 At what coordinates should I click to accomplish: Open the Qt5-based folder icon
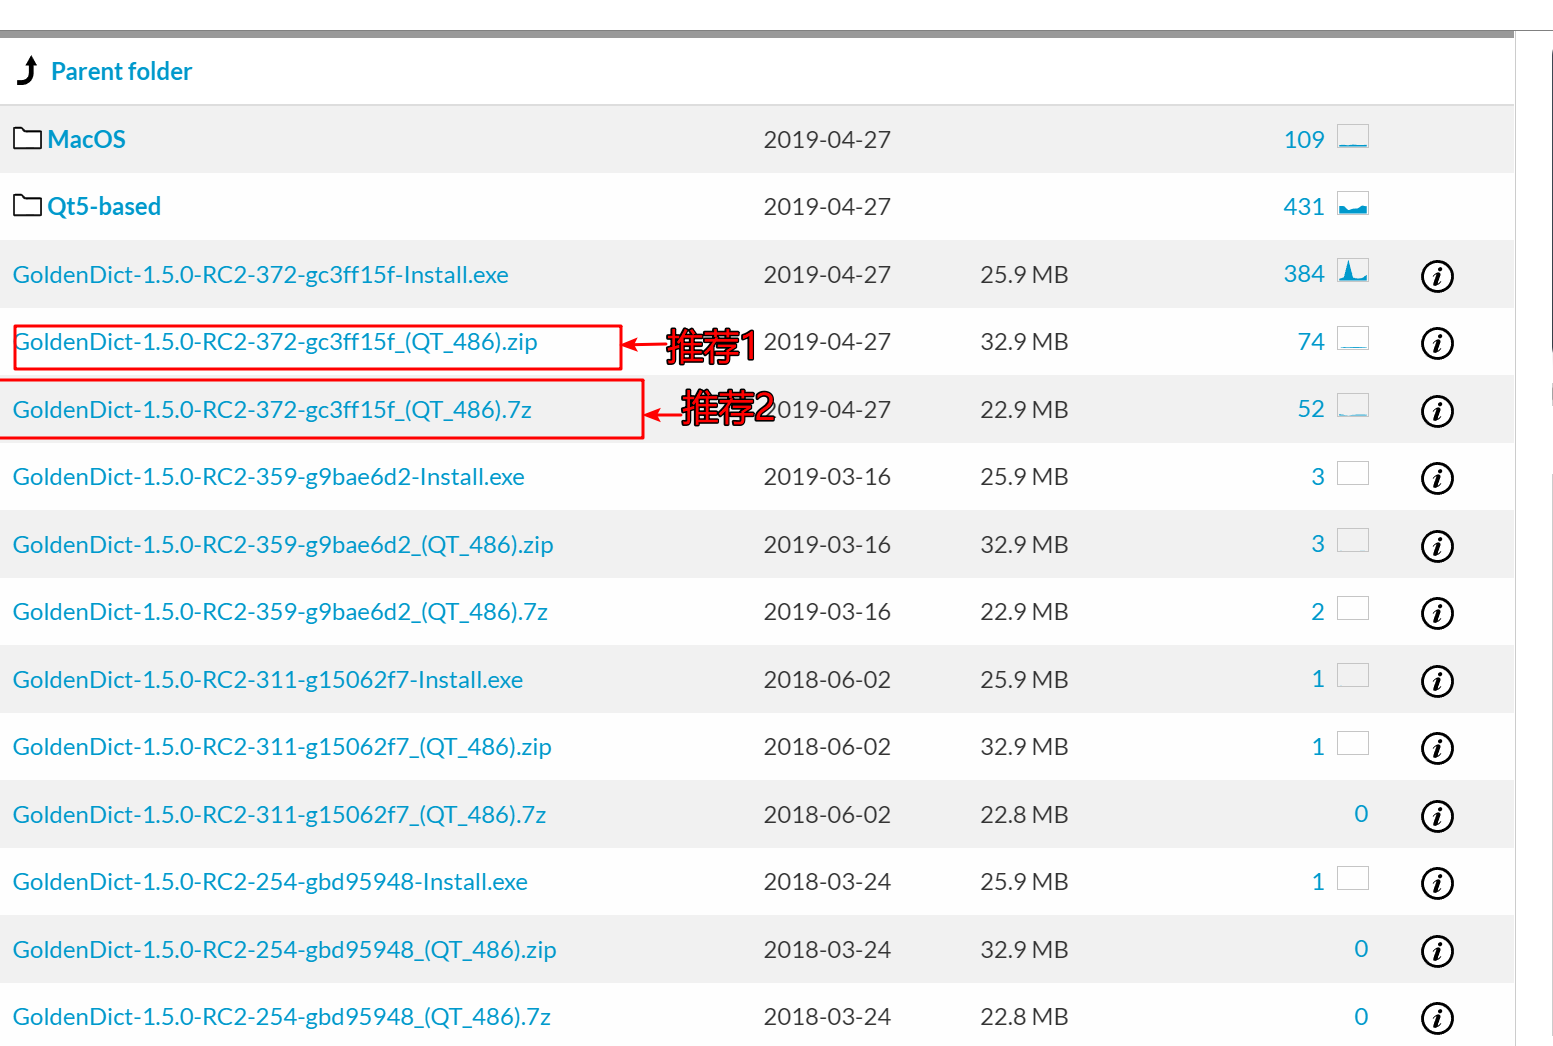(x=27, y=206)
